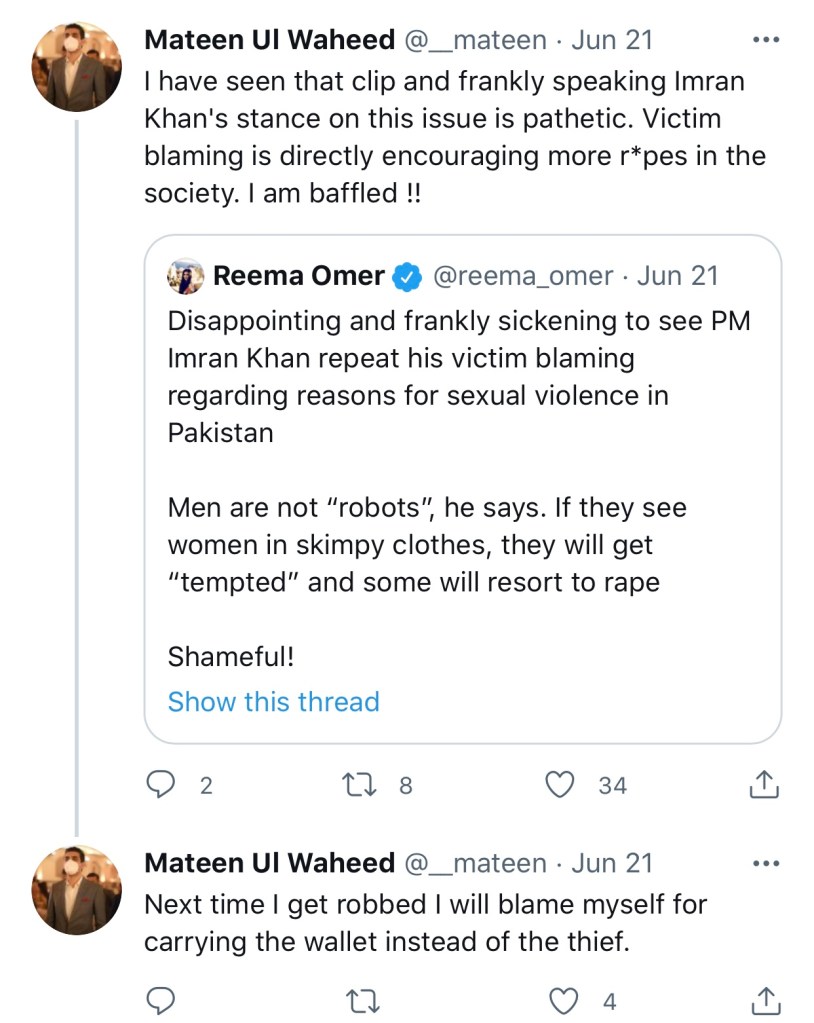Click the @__mateen handle on second tweet
This screenshot has height=1023, width=814.
pyautogui.click(x=475, y=862)
